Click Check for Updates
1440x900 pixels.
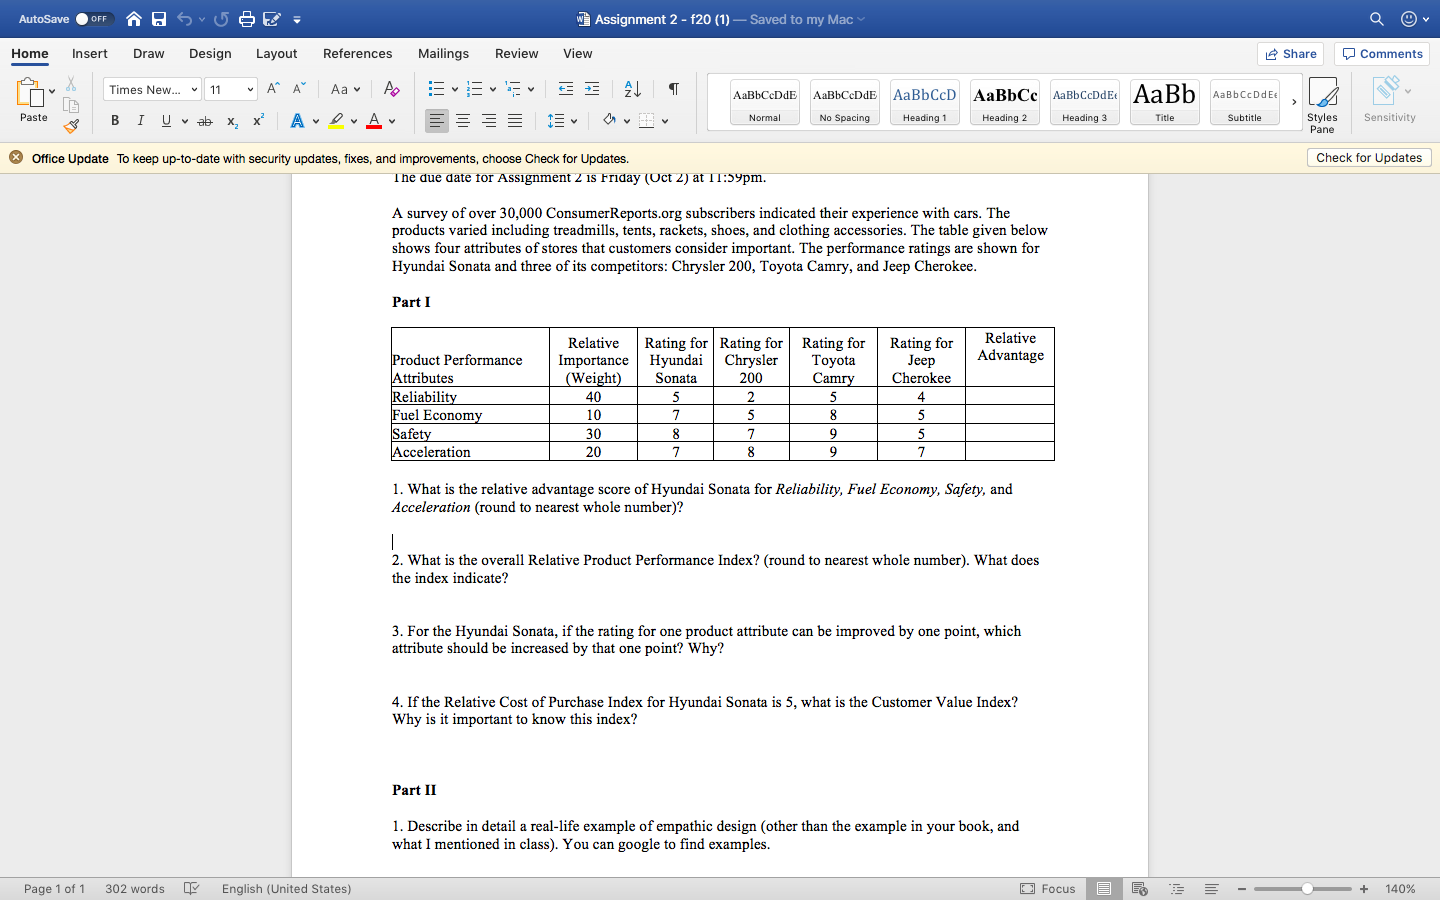[1369, 158]
